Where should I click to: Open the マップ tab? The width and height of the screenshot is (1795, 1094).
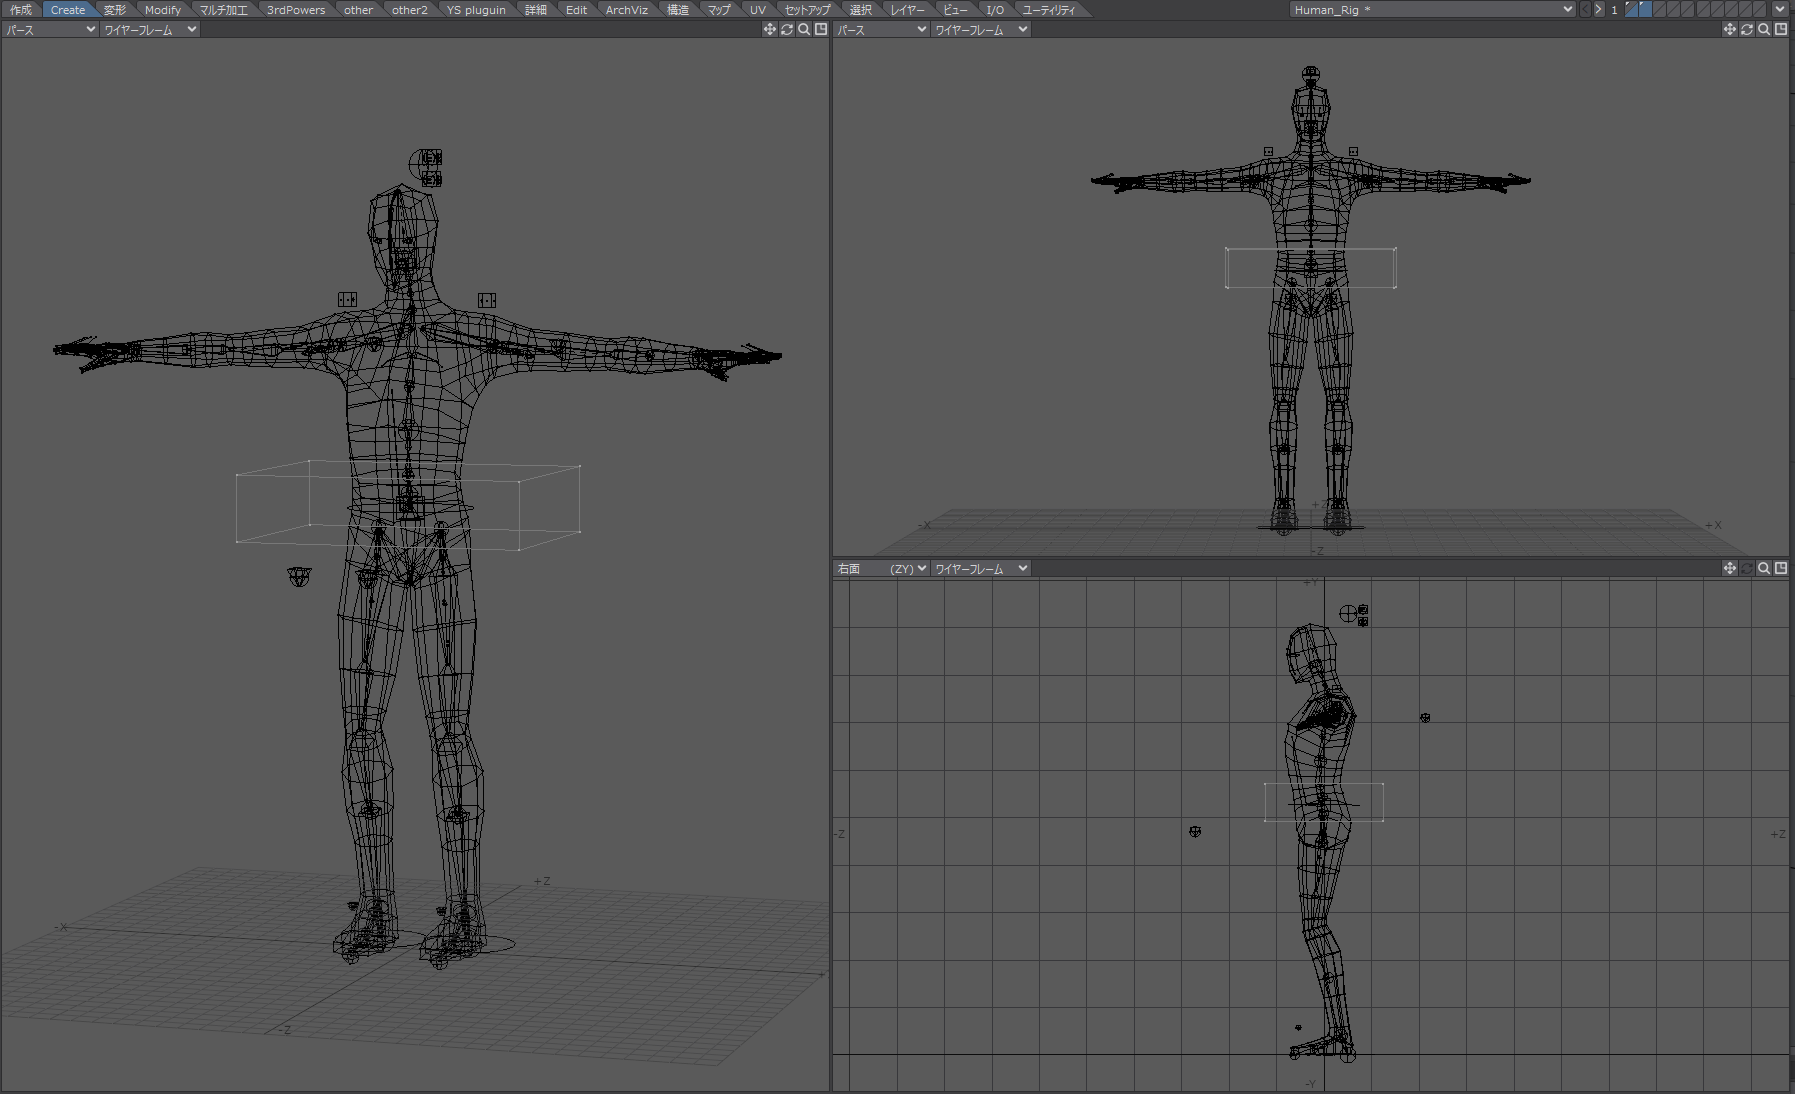click(719, 10)
